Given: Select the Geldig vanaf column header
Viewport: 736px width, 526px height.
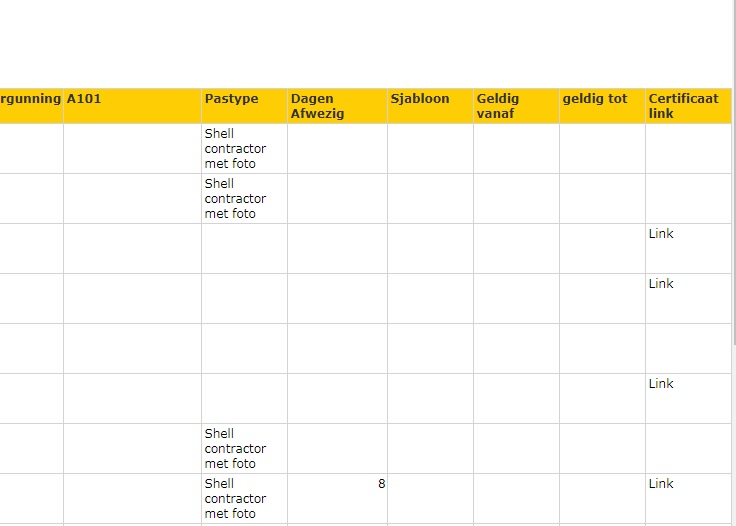Looking at the screenshot, I should coord(498,106).
